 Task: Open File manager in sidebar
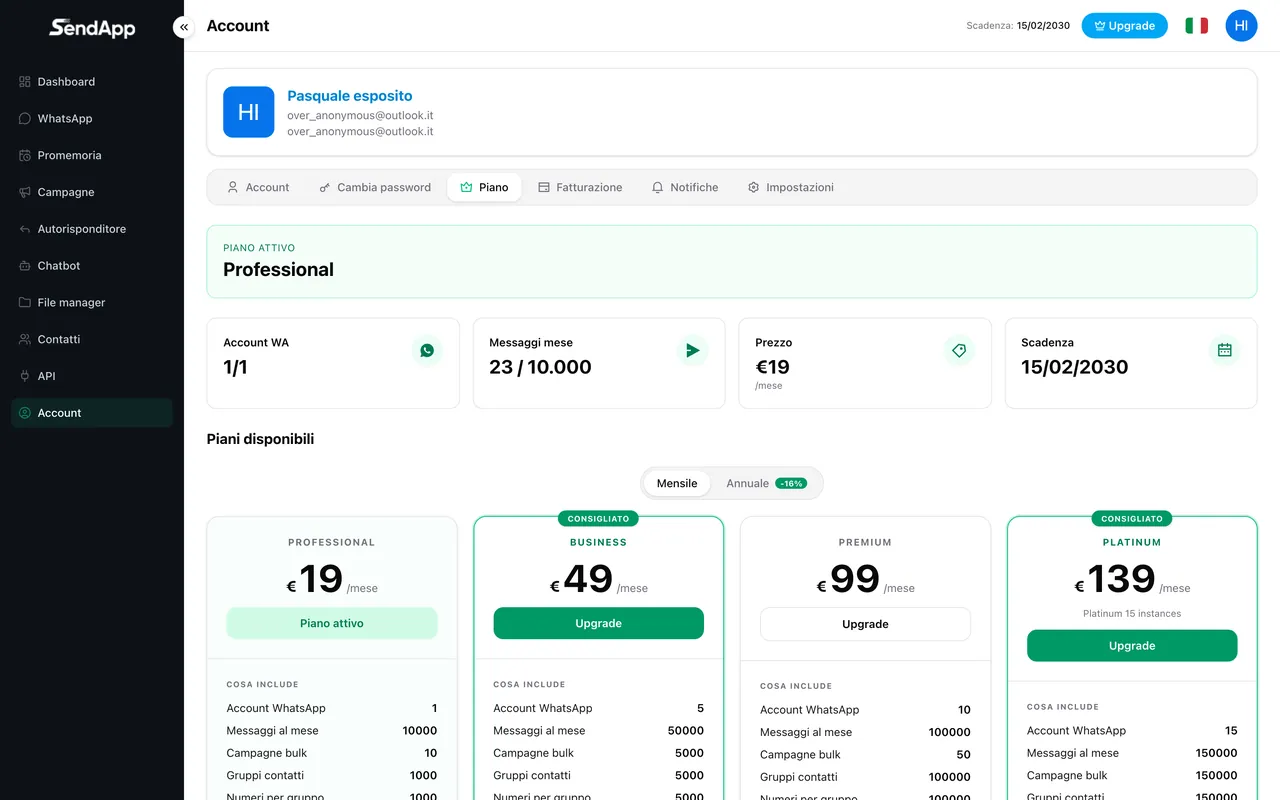92,303
